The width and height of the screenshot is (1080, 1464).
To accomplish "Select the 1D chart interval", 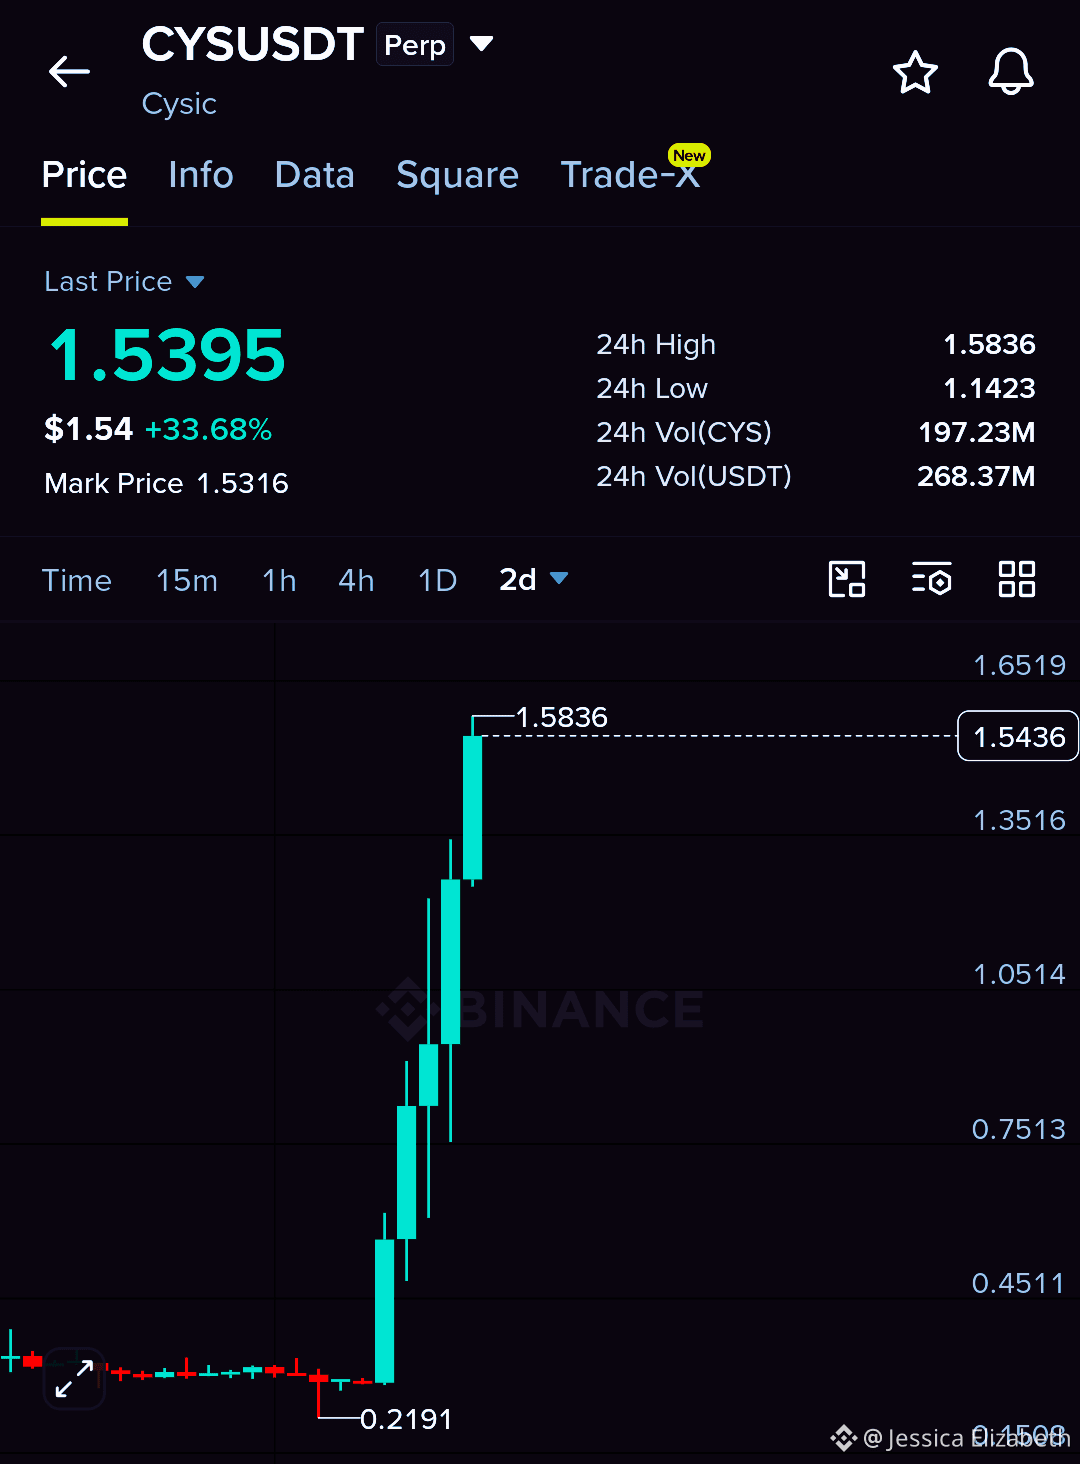I will point(437,580).
